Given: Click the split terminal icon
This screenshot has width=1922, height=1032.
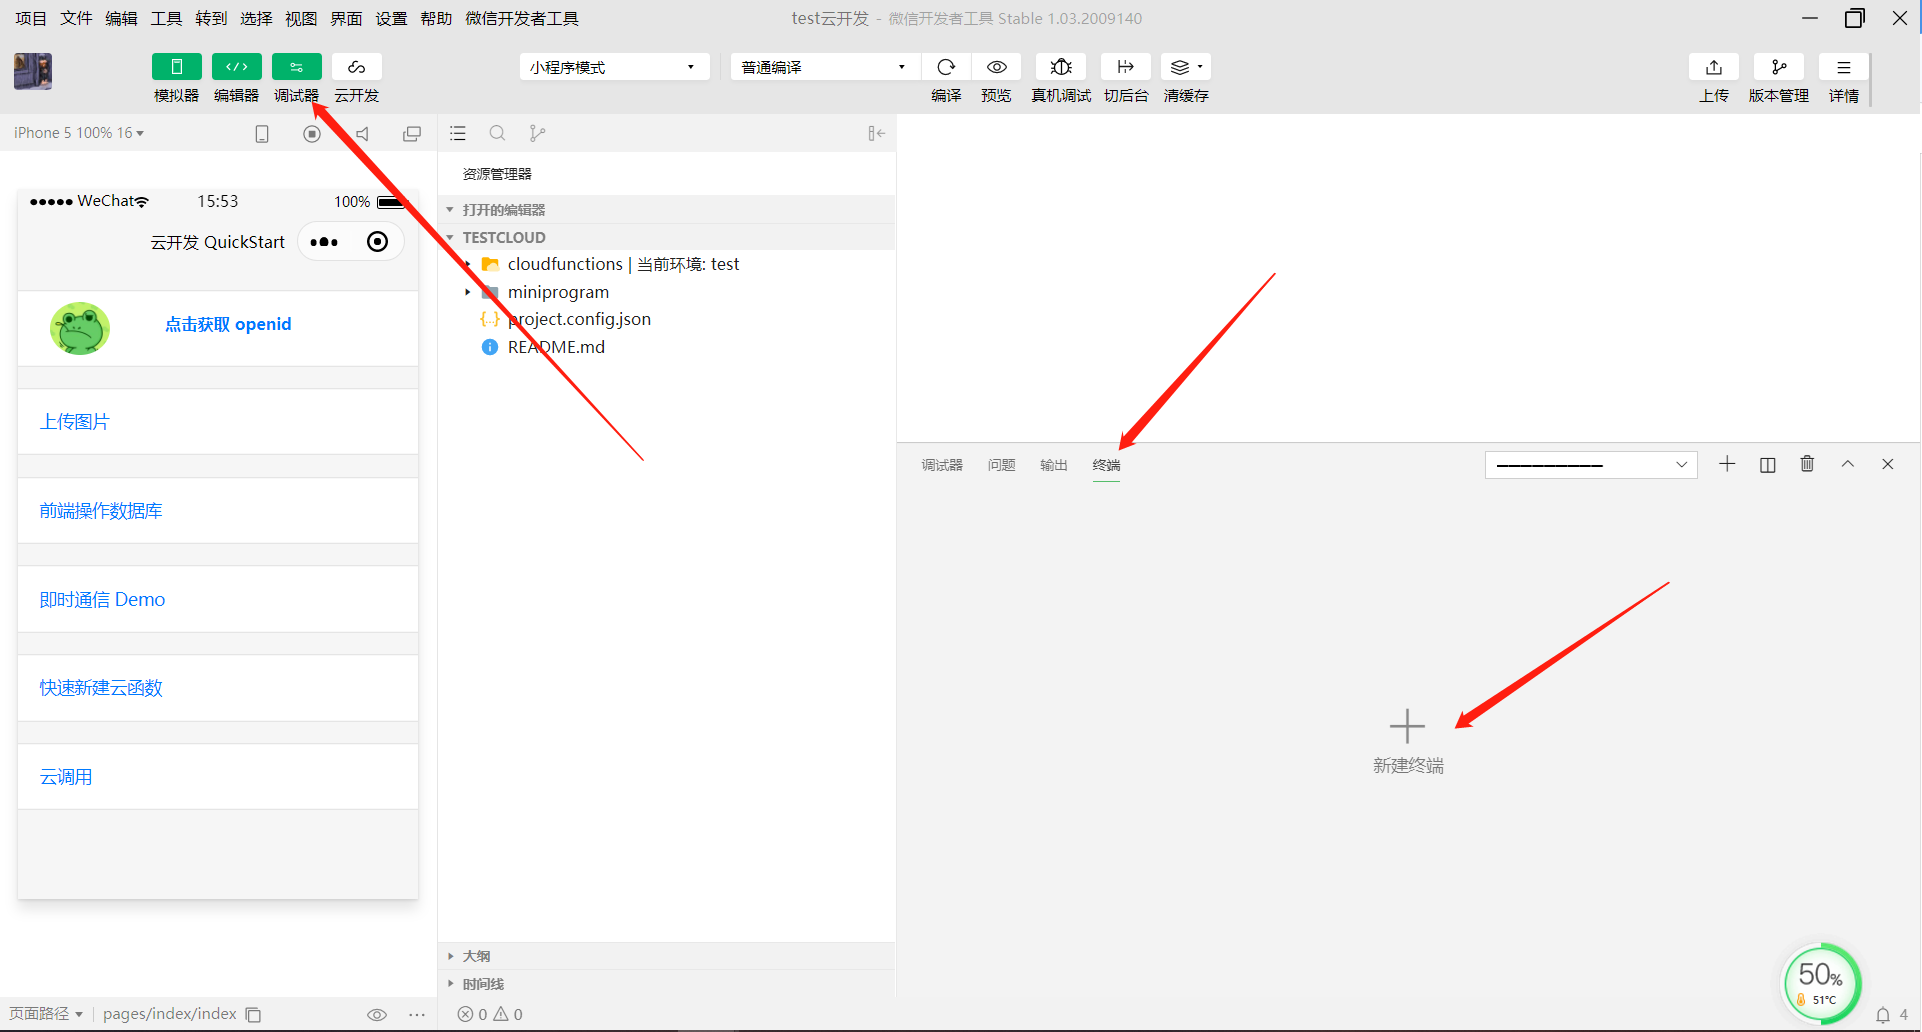Looking at the screenshot, I should pyautogui.click(x=1768, y=464).
